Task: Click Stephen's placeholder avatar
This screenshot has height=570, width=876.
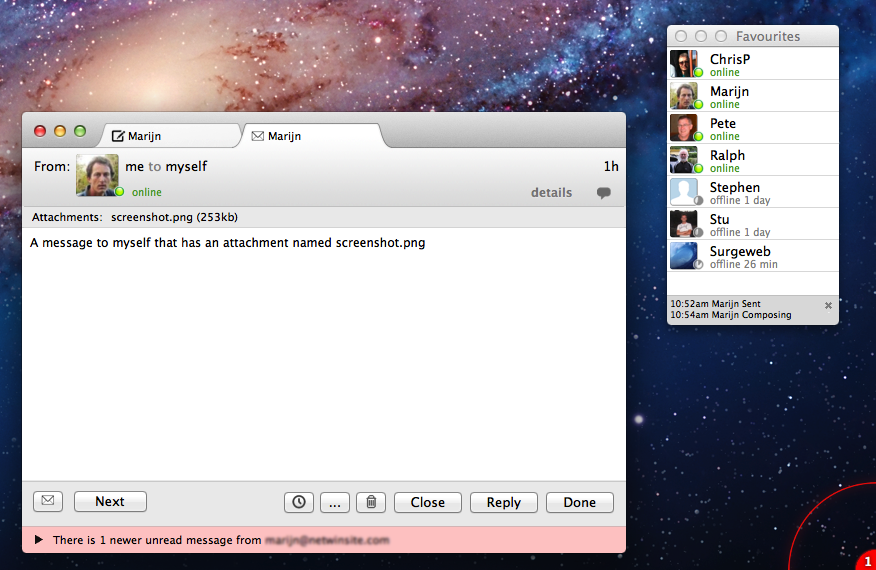Action: coord(684,192)
